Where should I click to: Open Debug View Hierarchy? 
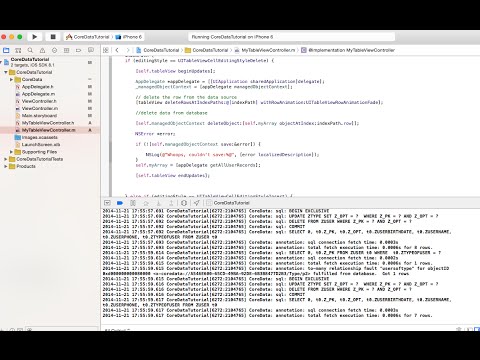[184, 203]
